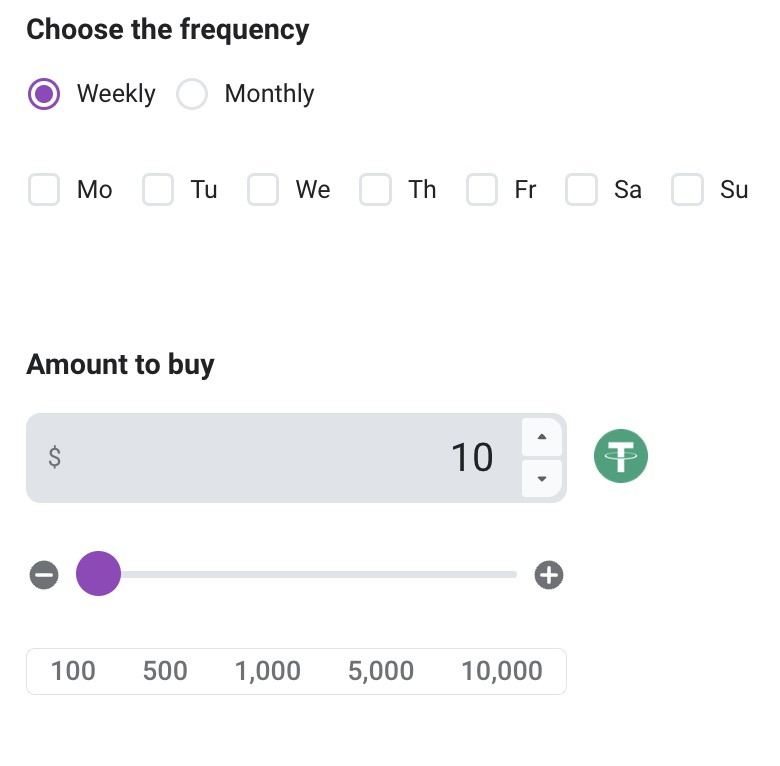This screenshot has width=780, height=766.
Task: Select the Weekly frequency option
Action: coord(44,94)
